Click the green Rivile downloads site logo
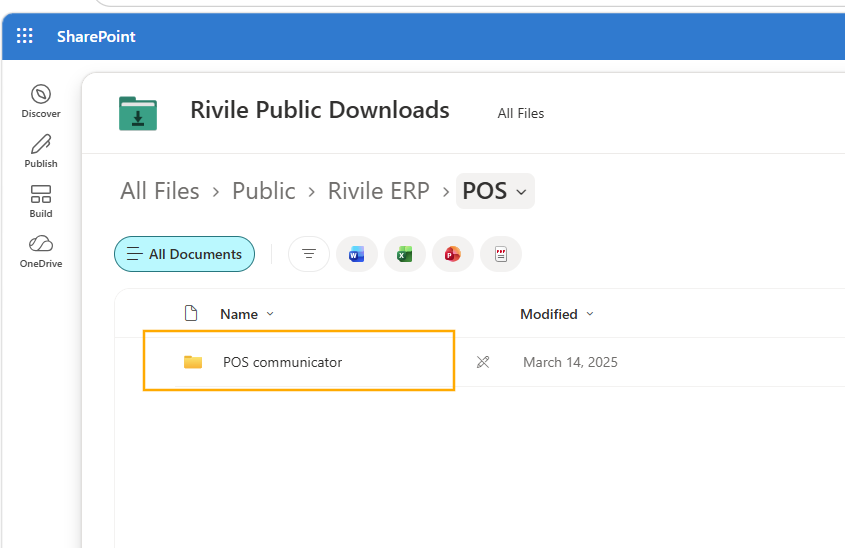This screenshot has width=845, height=548. (138, 113)
